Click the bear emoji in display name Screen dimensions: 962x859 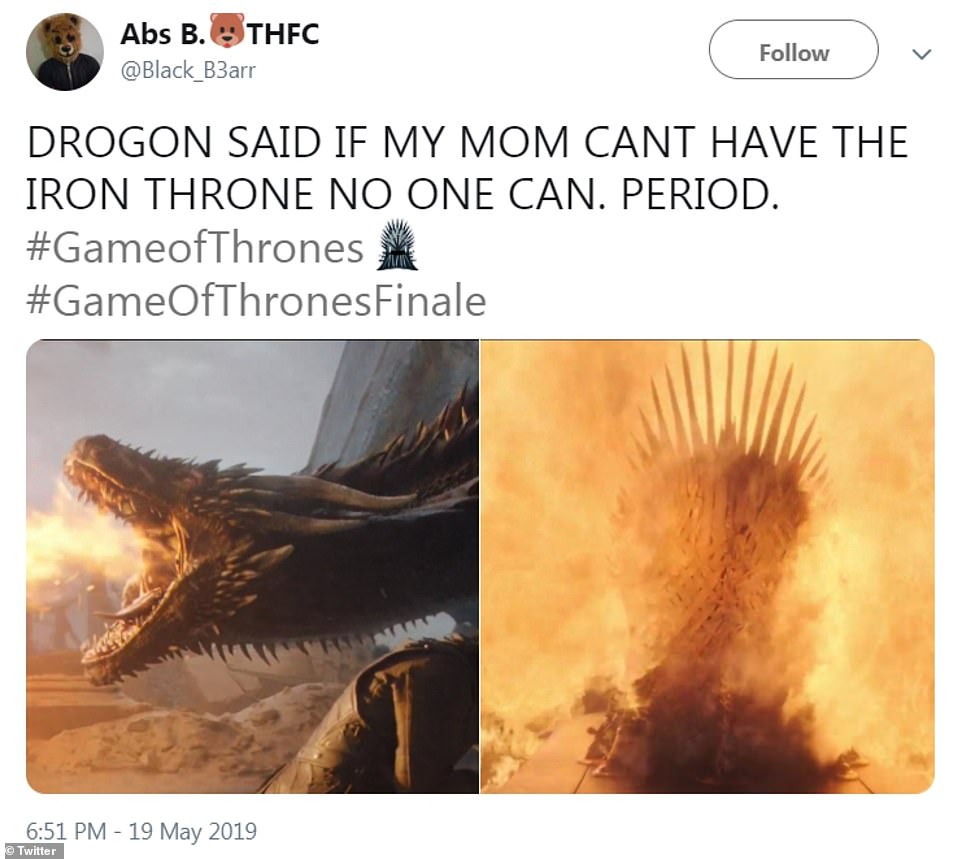click(x=227, y=31)
